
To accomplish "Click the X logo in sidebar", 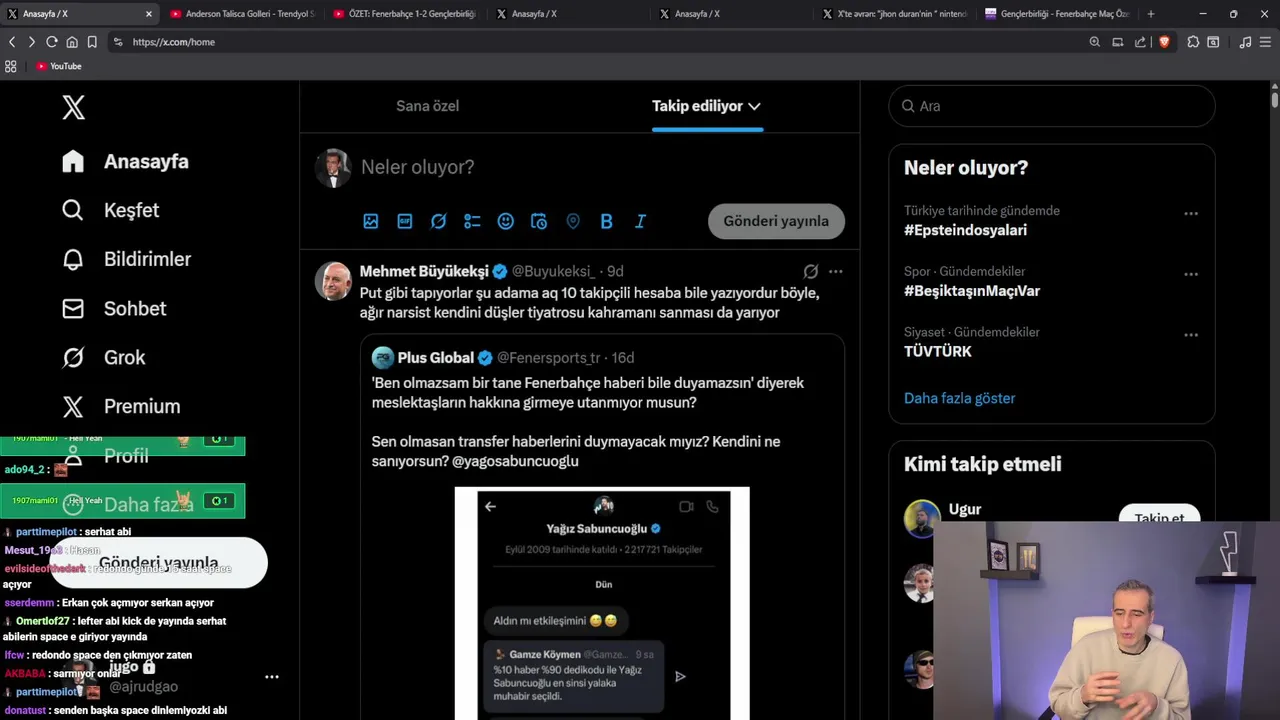I will [x=73, y=107].
